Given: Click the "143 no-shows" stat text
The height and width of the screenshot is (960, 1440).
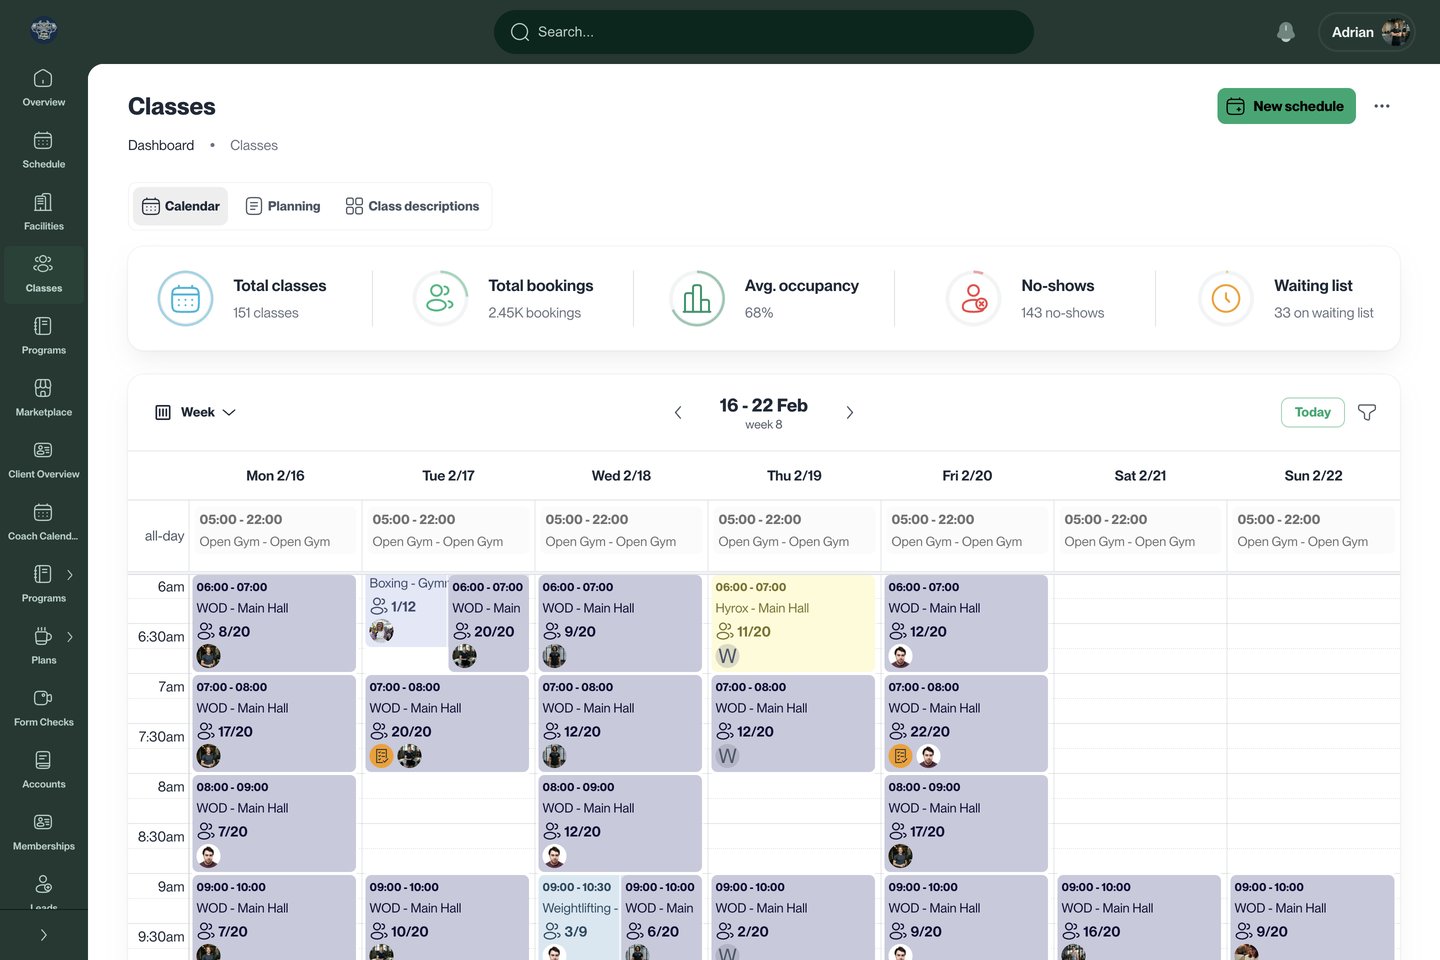Looking at the screenshot, I should point(1063,313).
